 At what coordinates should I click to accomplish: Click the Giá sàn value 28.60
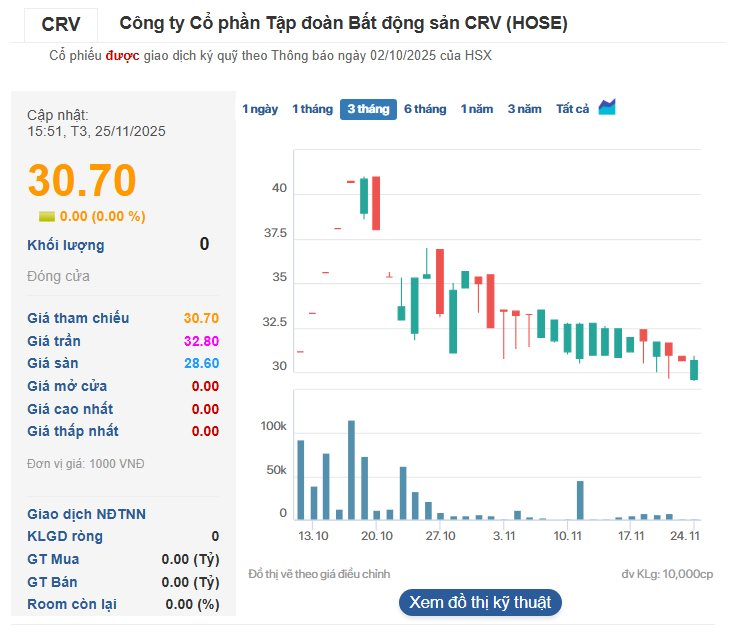click(201, 363)
